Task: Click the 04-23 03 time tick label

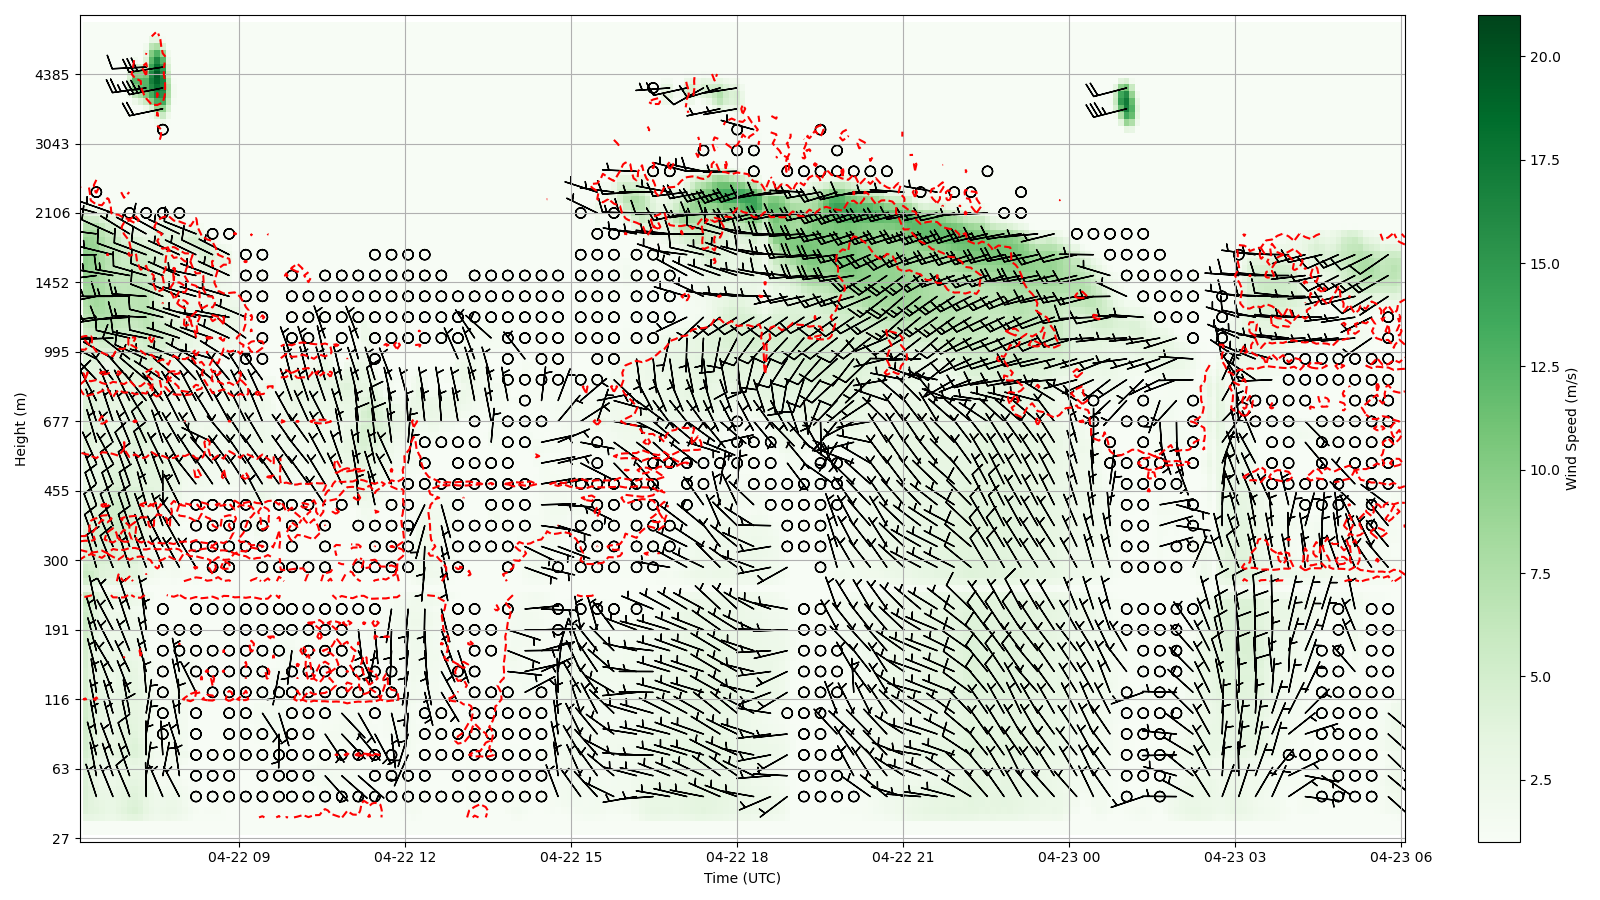Action: (x=1235, y=856)
